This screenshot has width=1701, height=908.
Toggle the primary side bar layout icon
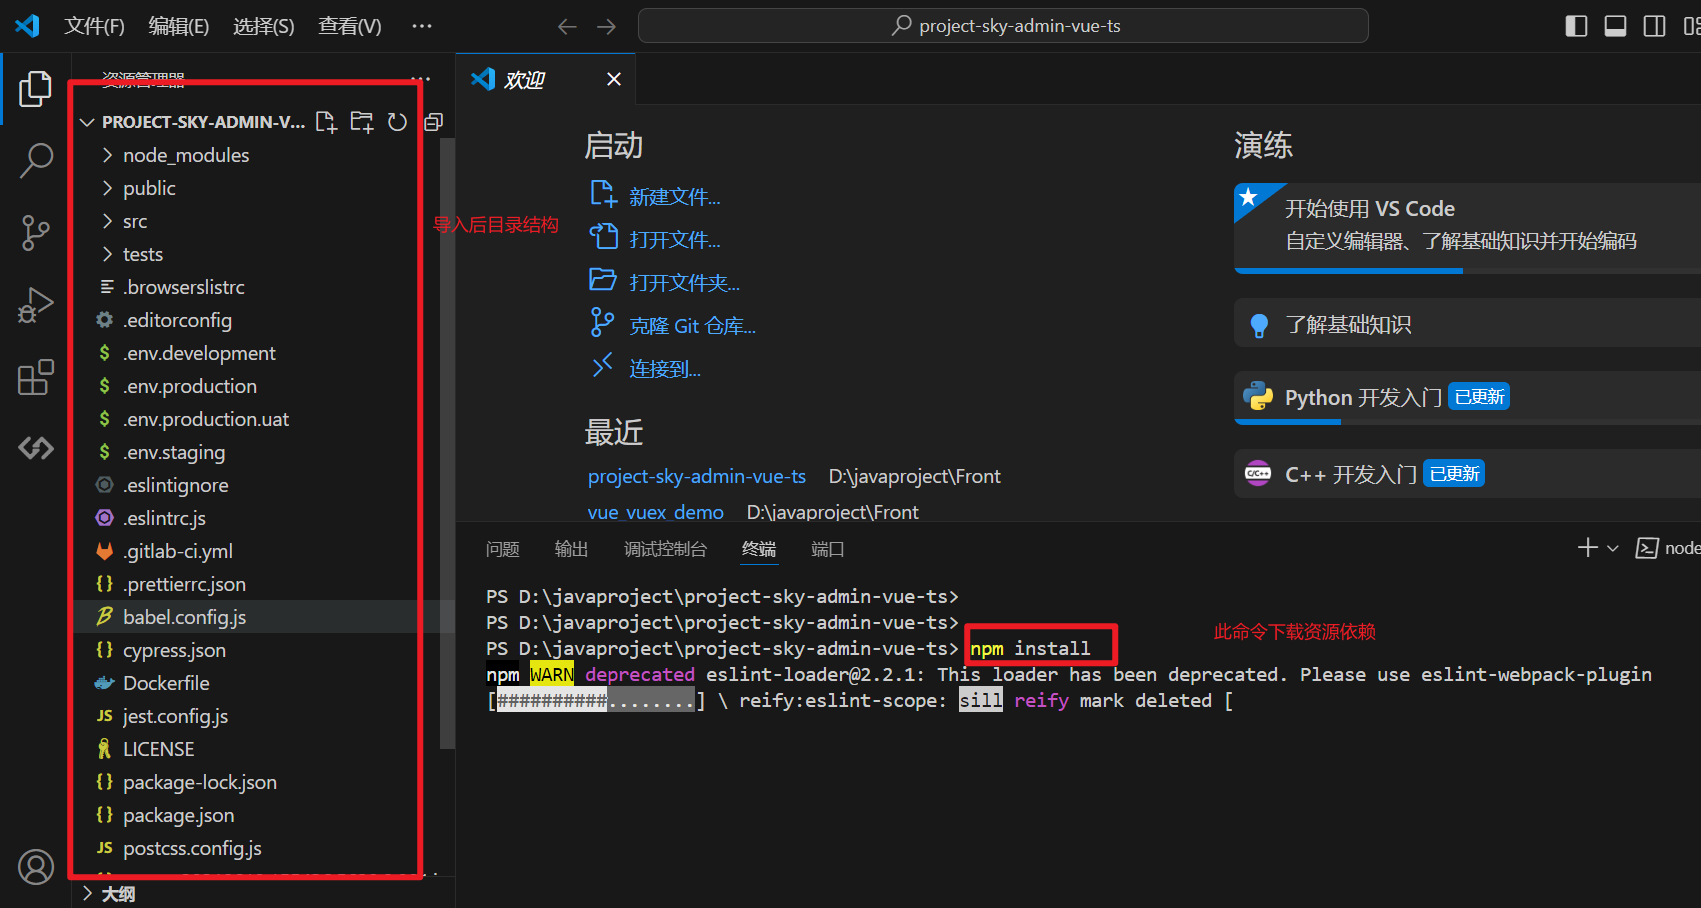pyautogui.click(x=1576, y=26)
